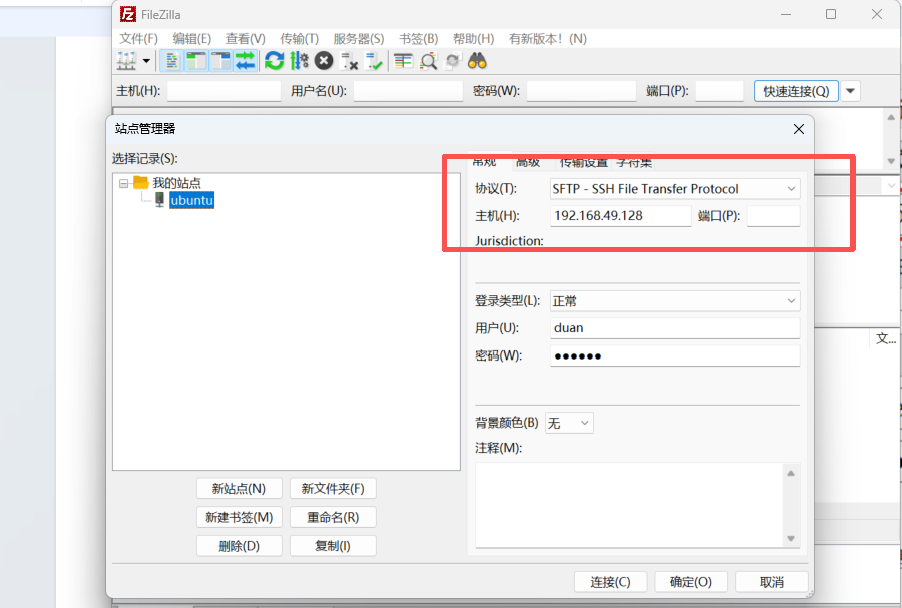Edit the host field 192.168.49.128
902x608 pixels.
(x=620, y=216)
